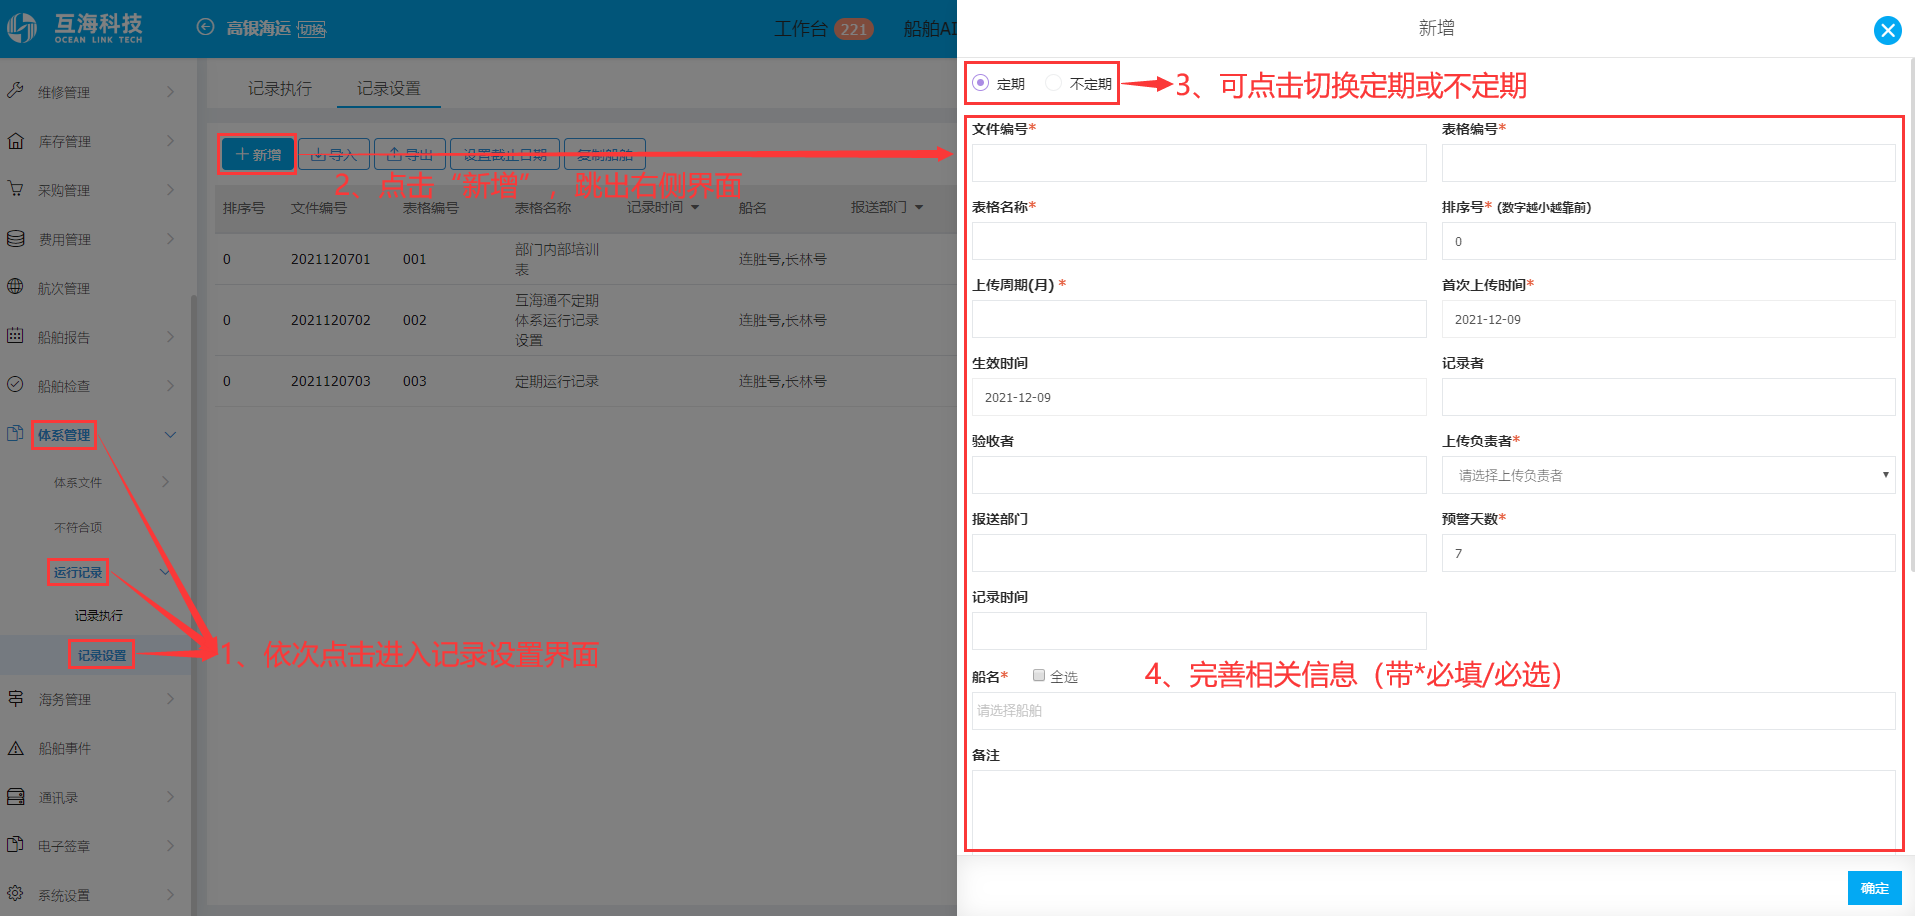Click the 导入 button
The image size is (1915, 916).
[334, 155]
